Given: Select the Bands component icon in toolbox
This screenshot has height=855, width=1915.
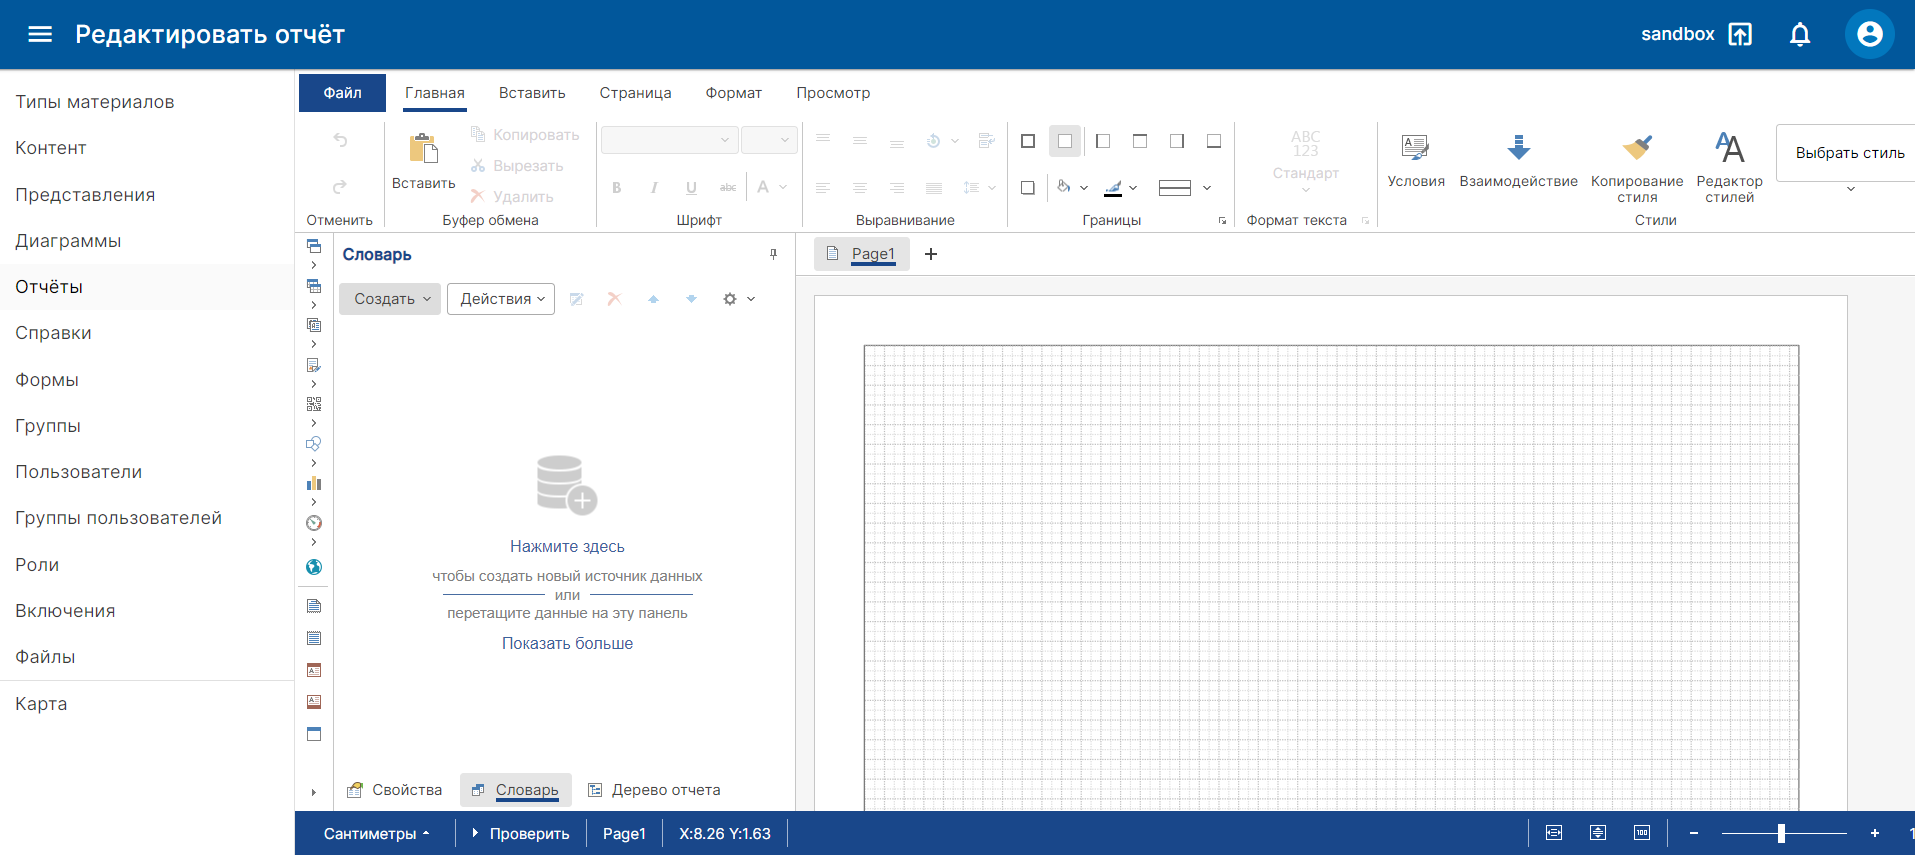Looking at the screenshot, I should pyautogui.click(x=314, y=246).
